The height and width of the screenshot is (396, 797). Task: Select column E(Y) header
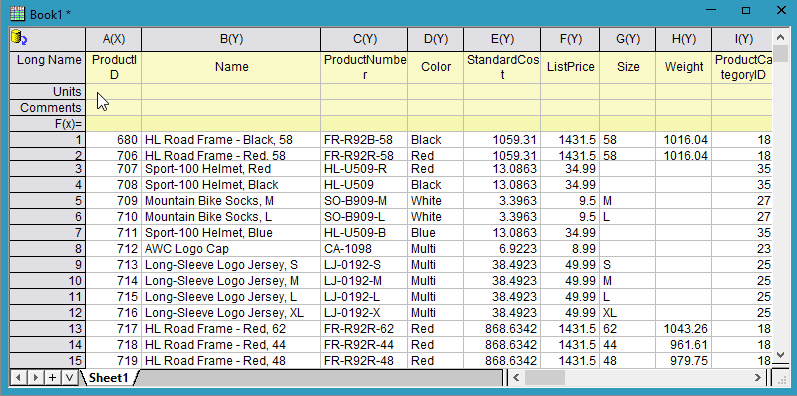tap(502, 39)
